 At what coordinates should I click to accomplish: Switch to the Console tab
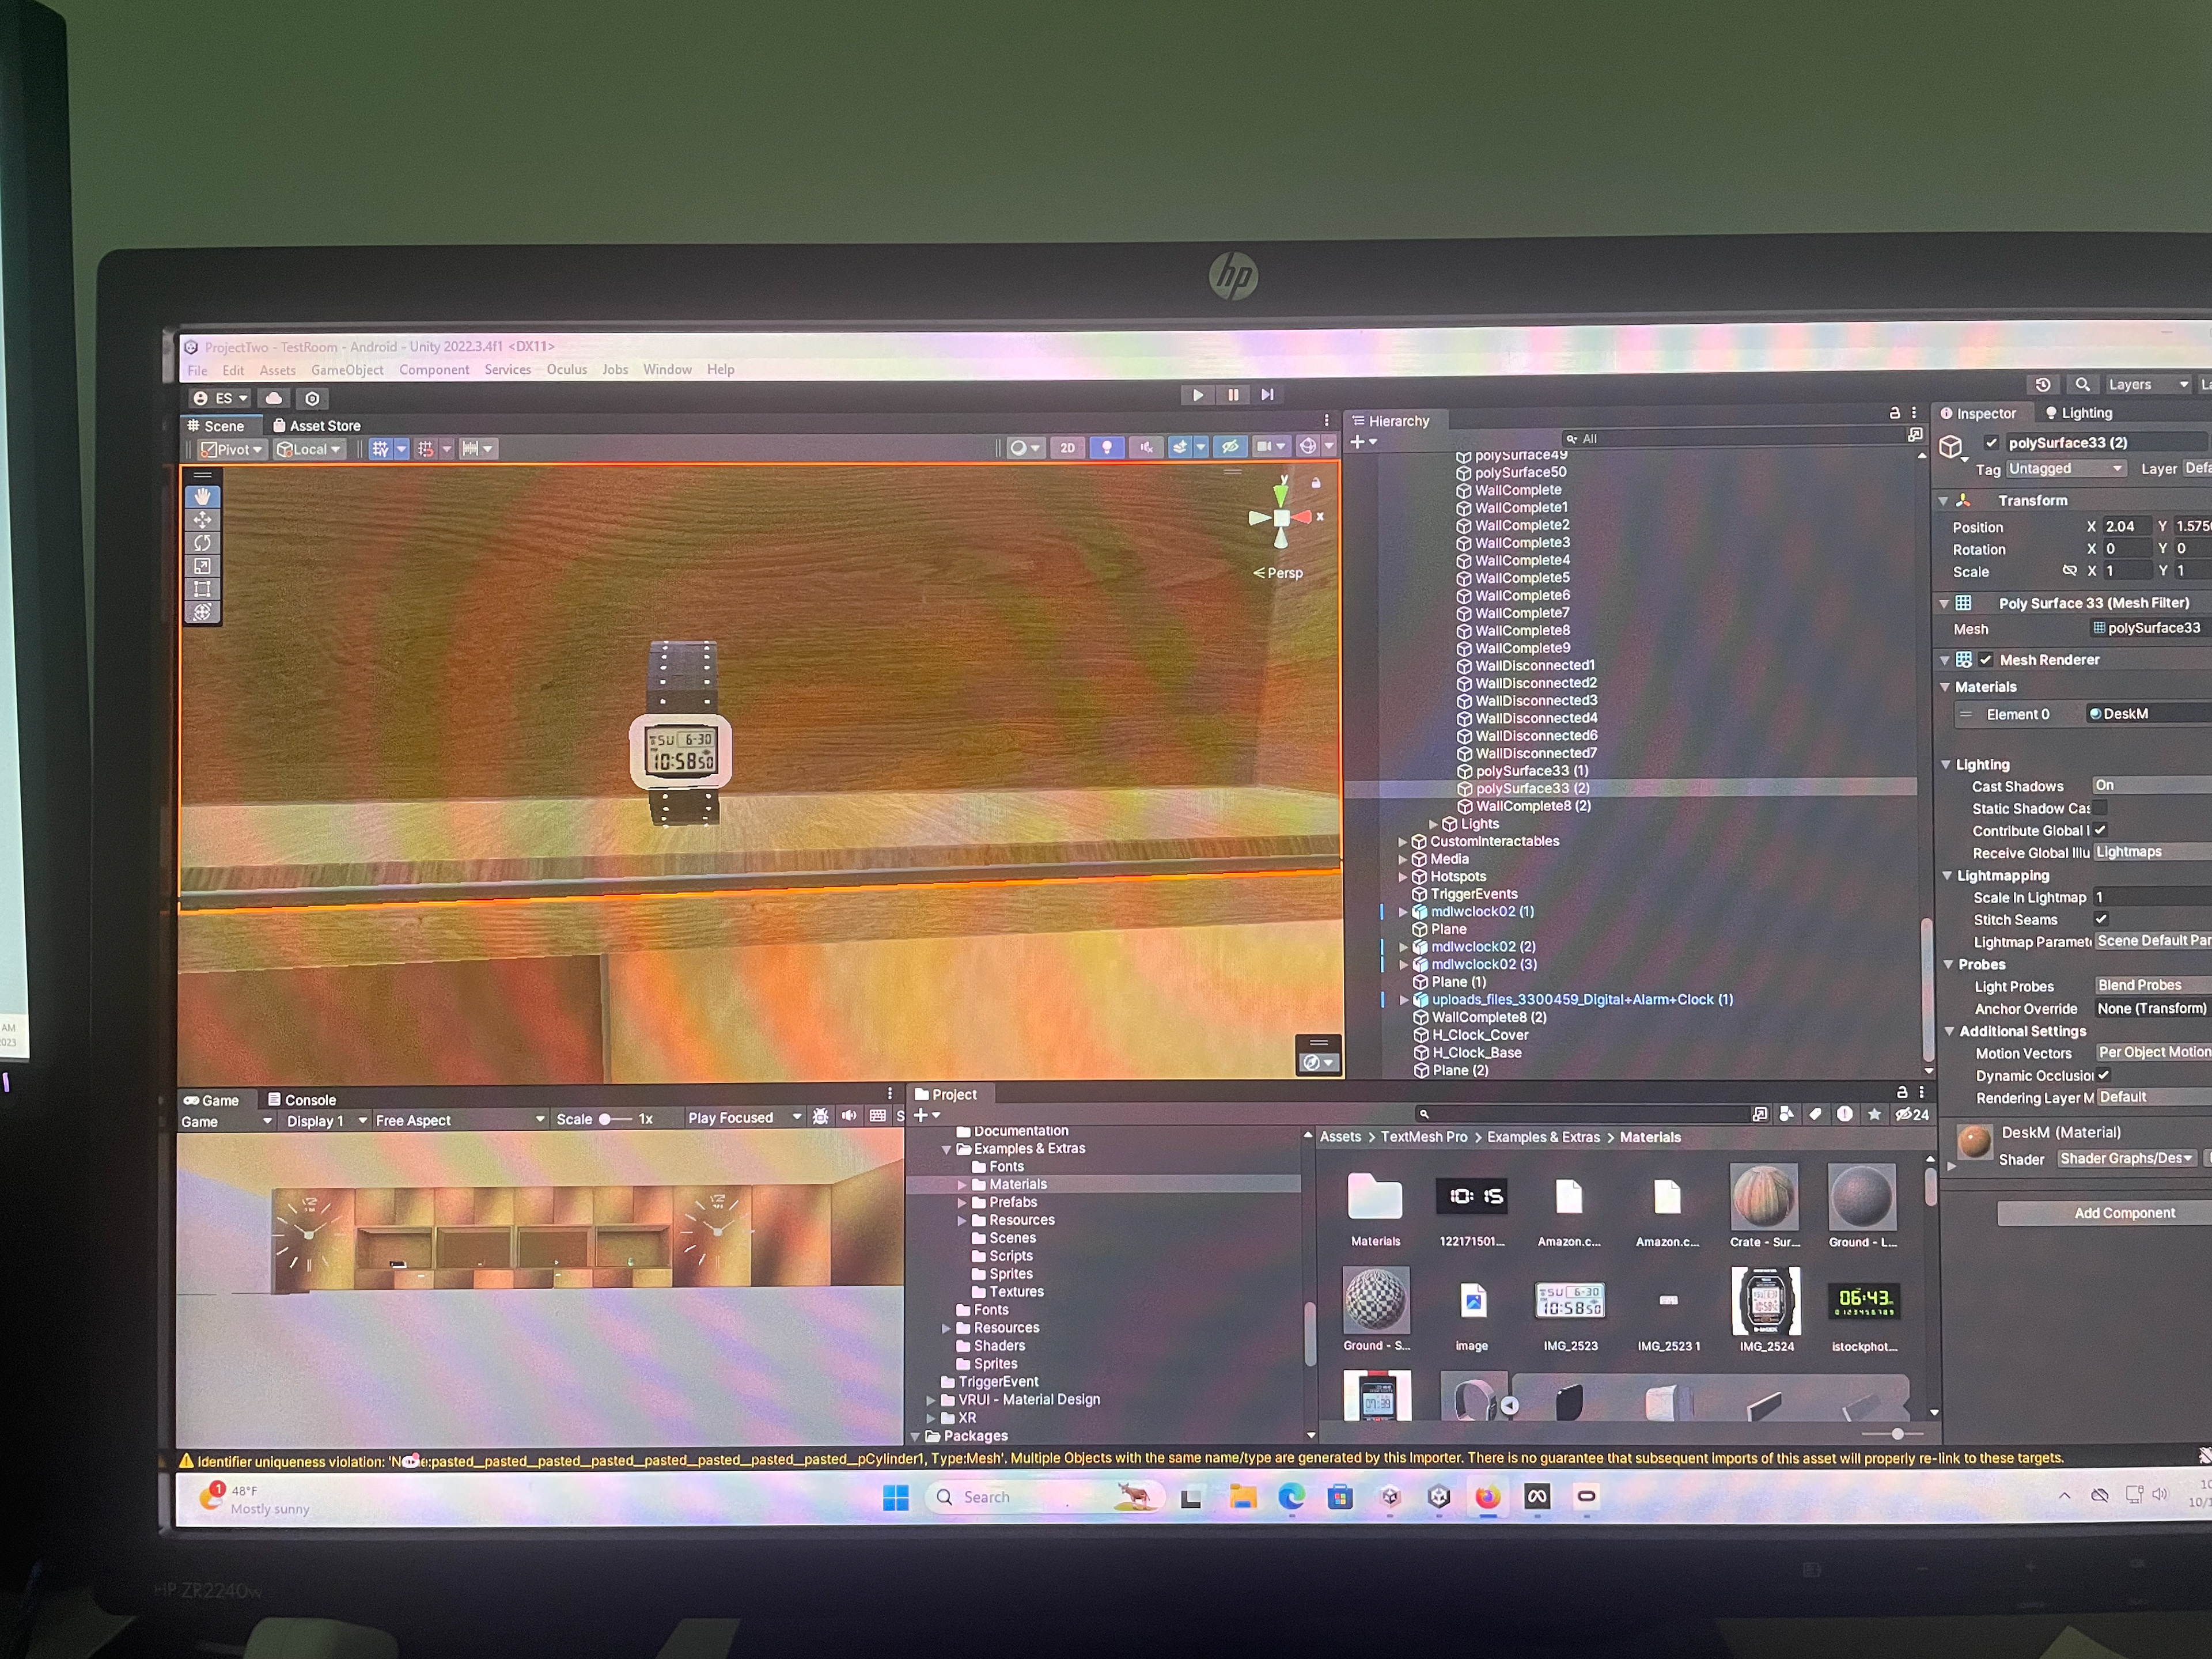302,1100
